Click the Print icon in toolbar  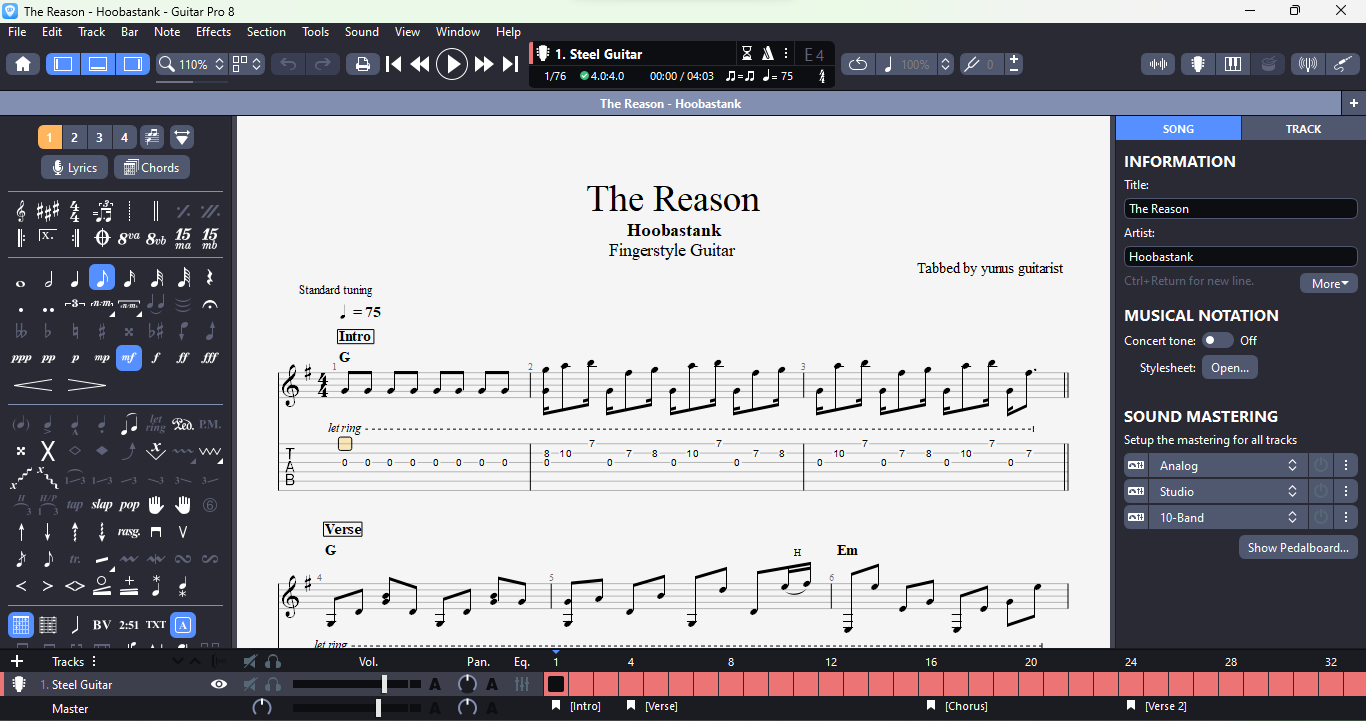click(x=363, y=64)
